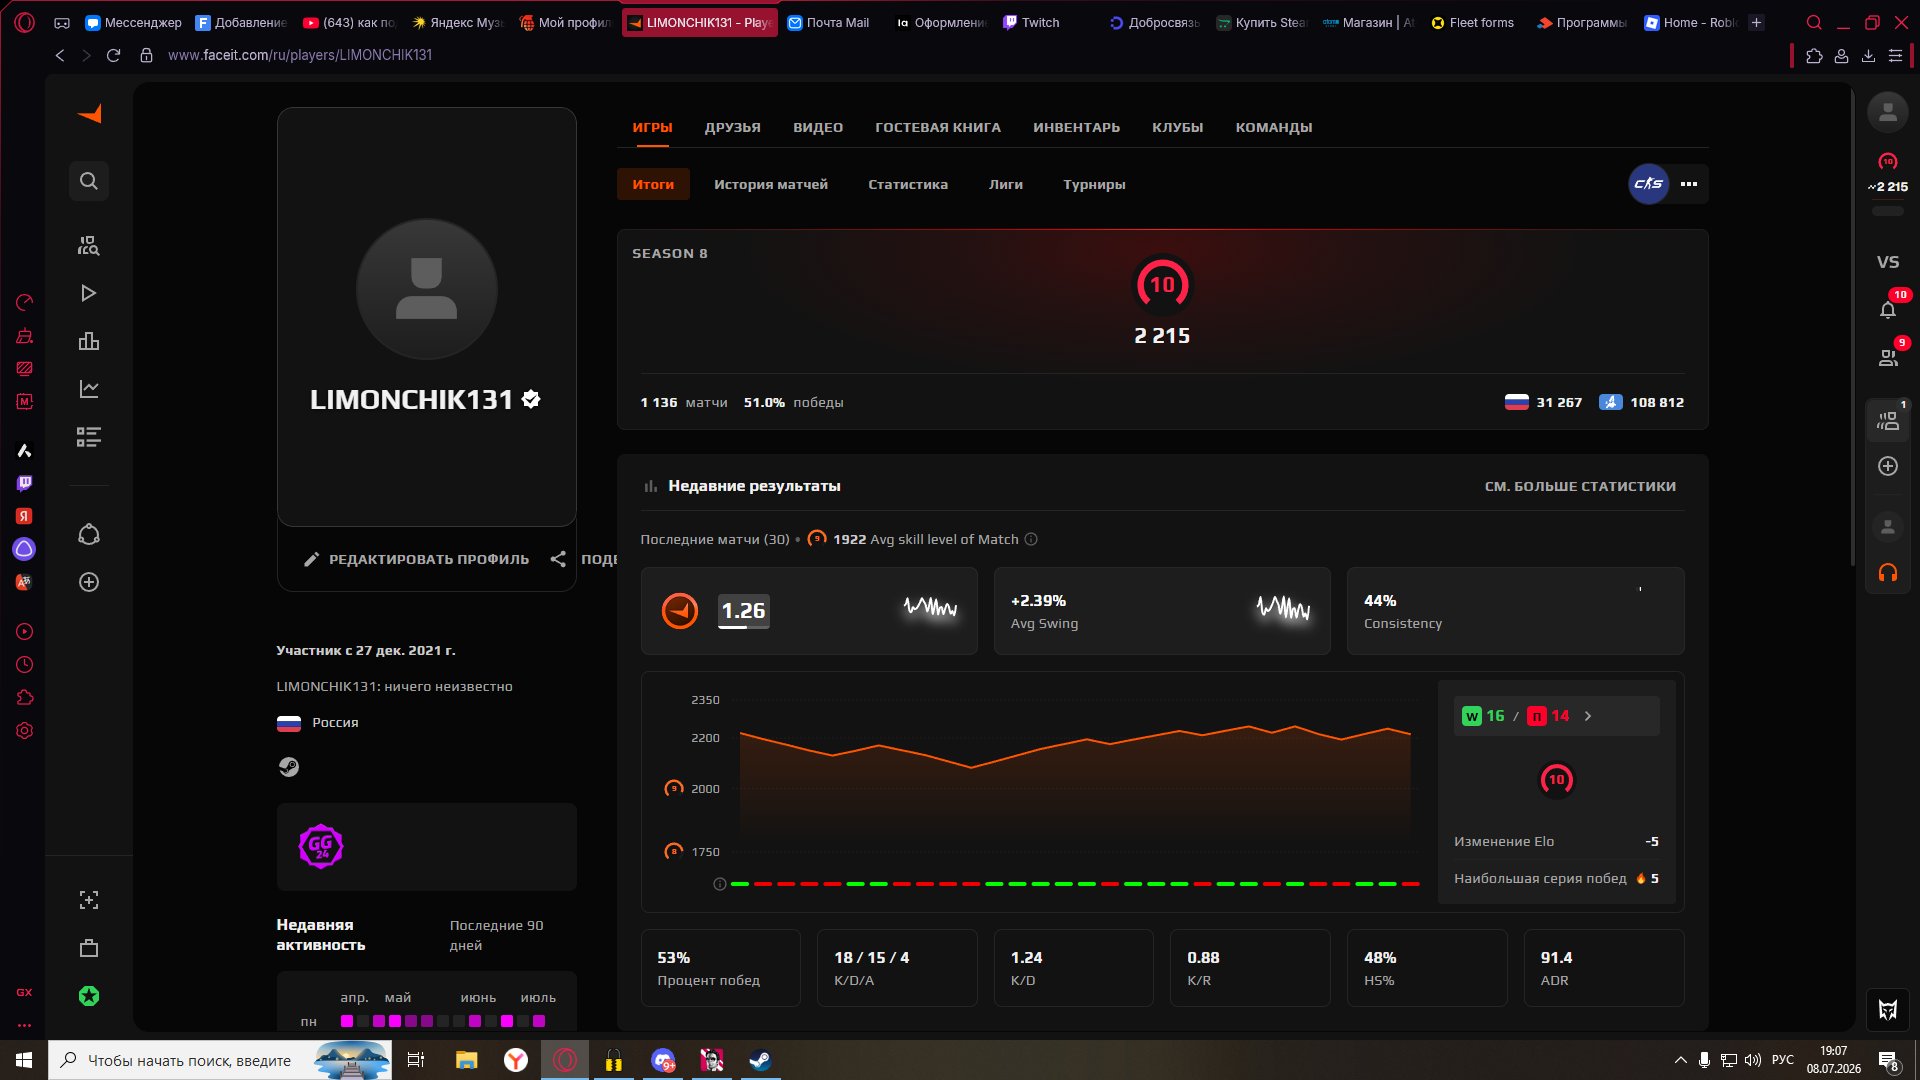Open the matchmaking player-search sidebar icon
Image resolution: width=1920 pixels, height=1080 pixels.
click(x=89, y=245)
